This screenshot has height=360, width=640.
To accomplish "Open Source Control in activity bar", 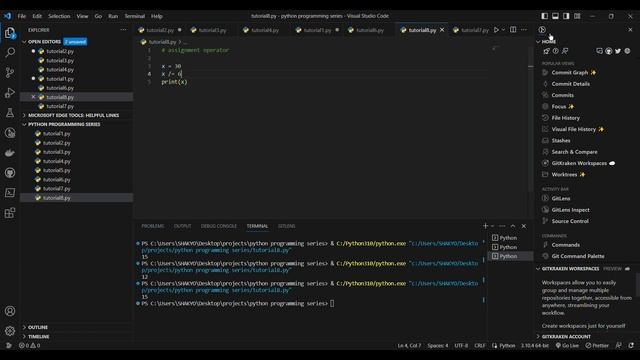I will [x=10, y=73].
